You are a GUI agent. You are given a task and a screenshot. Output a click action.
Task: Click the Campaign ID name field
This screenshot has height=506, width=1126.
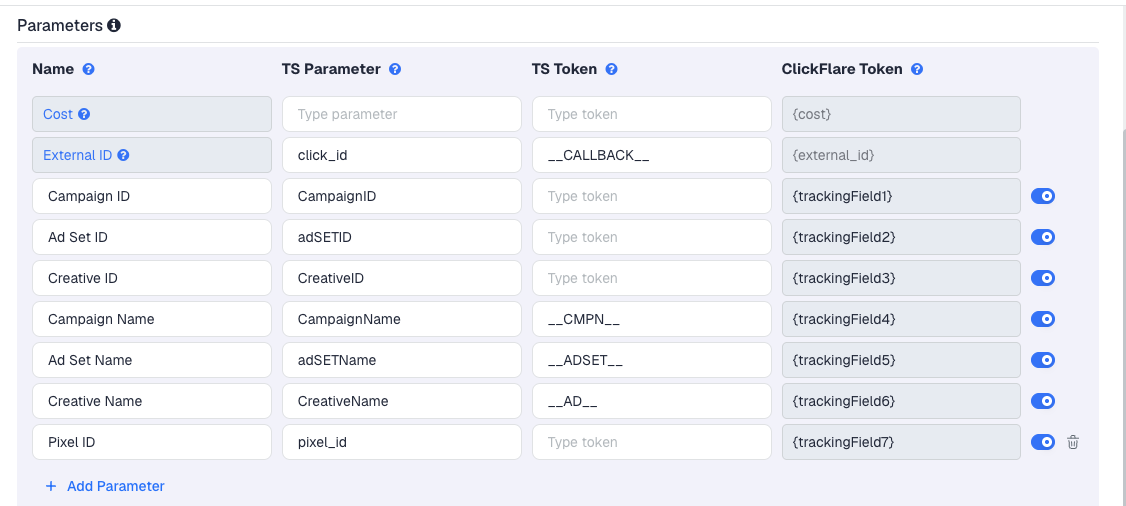(x=152, y=196)
